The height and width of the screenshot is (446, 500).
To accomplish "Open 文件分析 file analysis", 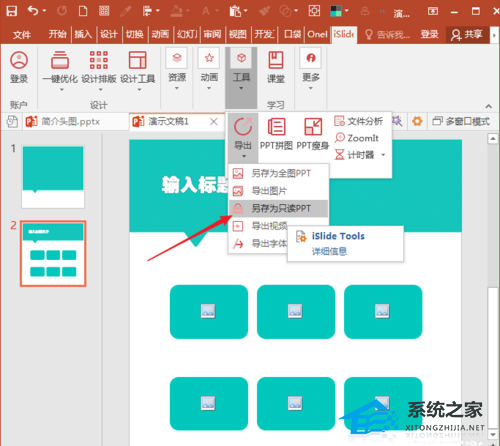I will pos(359,121).
